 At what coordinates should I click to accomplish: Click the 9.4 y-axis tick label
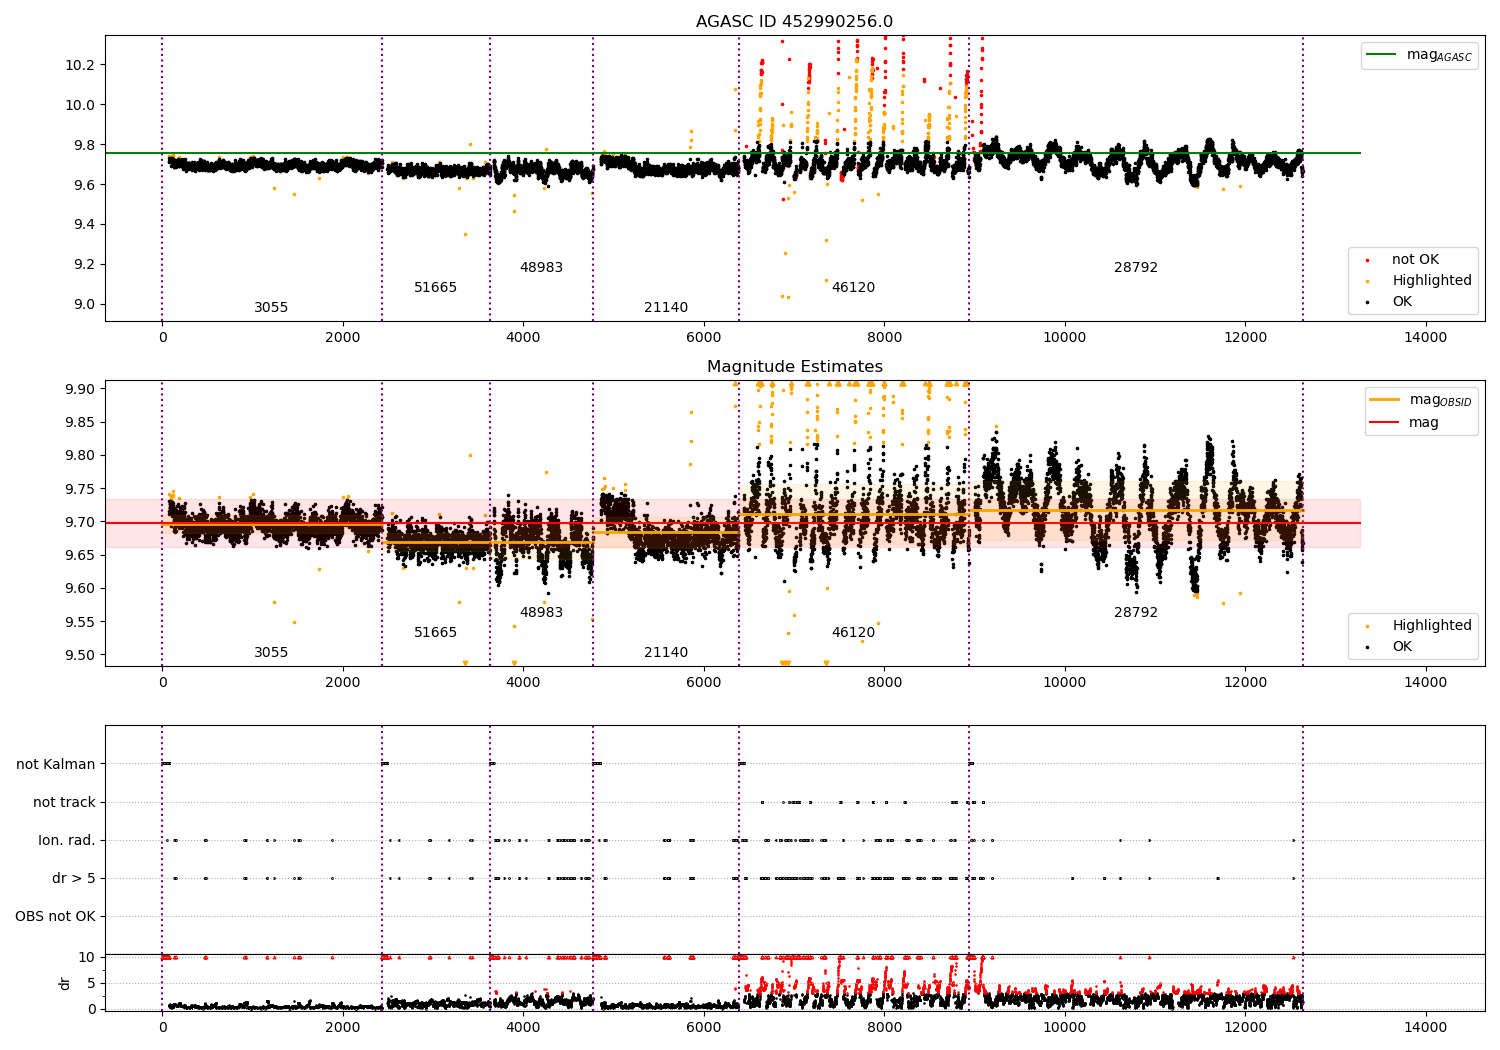84,225
